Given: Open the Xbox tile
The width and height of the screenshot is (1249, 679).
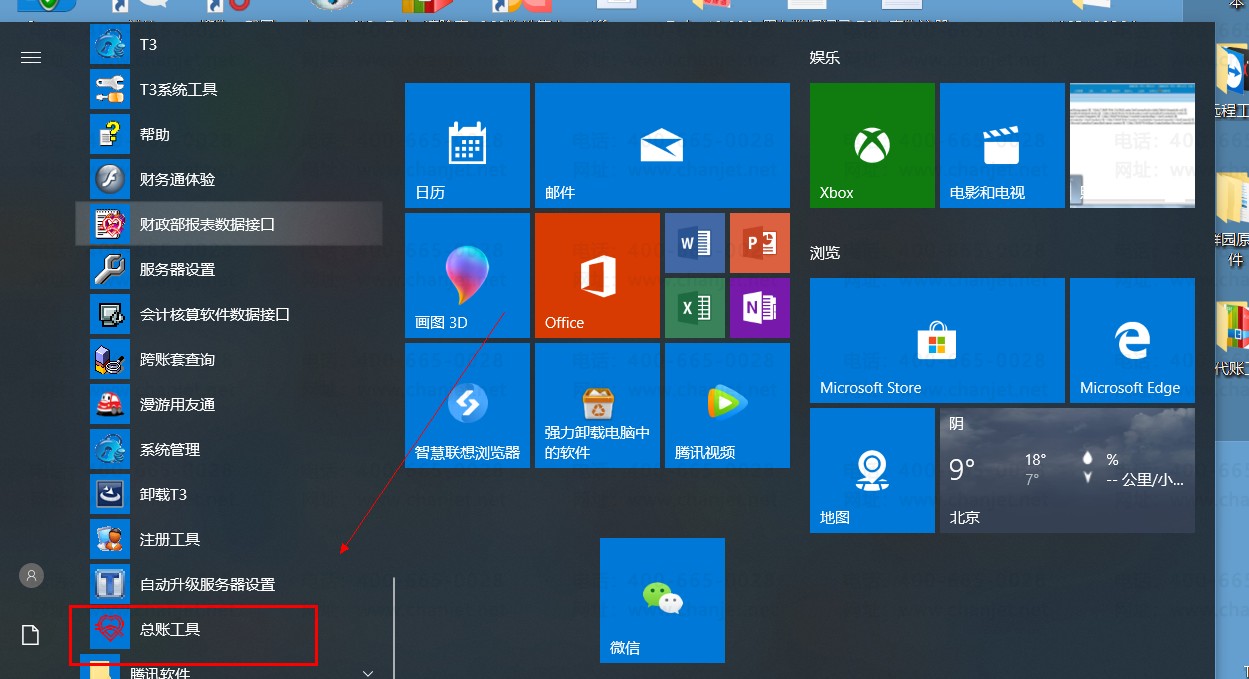Looking at the screenshot, I should point(872,145).
